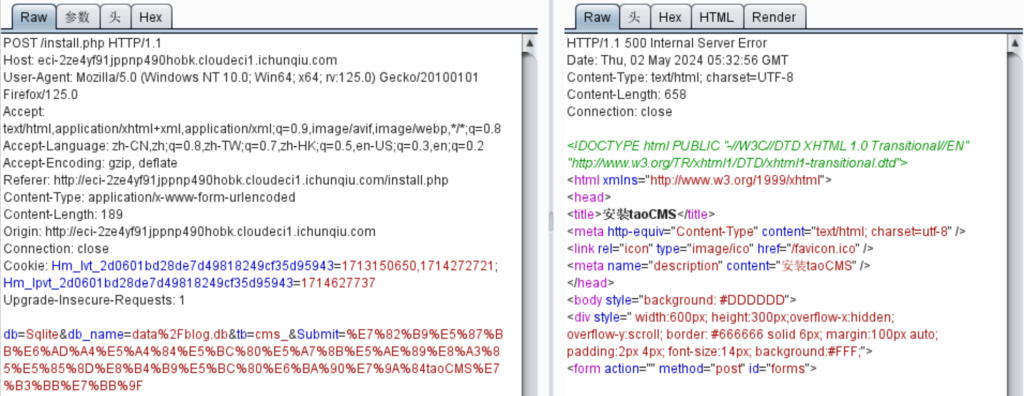Click the body style background #DDDDDD line

(682, 300)
